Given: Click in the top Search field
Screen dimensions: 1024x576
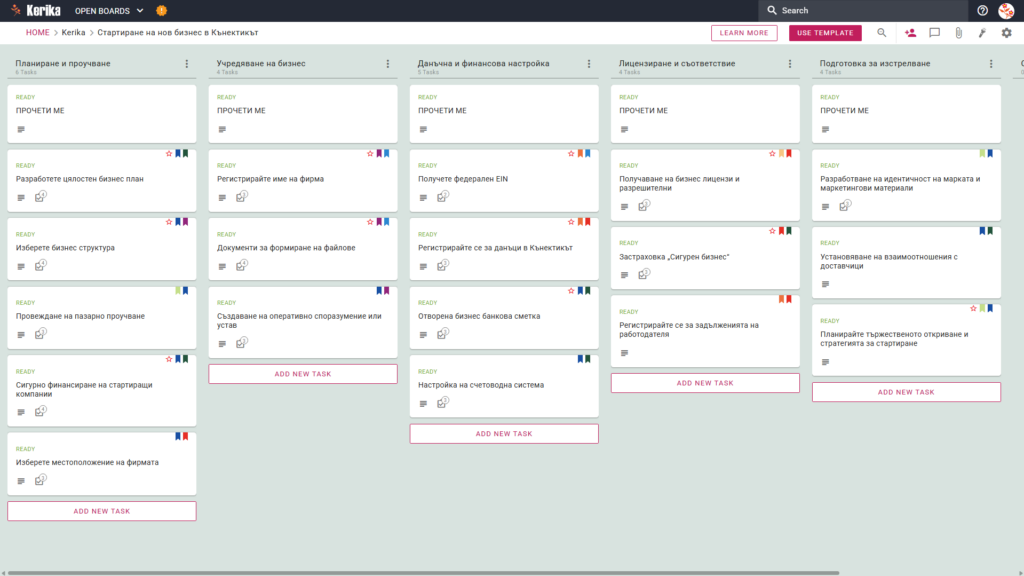Looking at the screenshot, I should (x=863, y=10).
